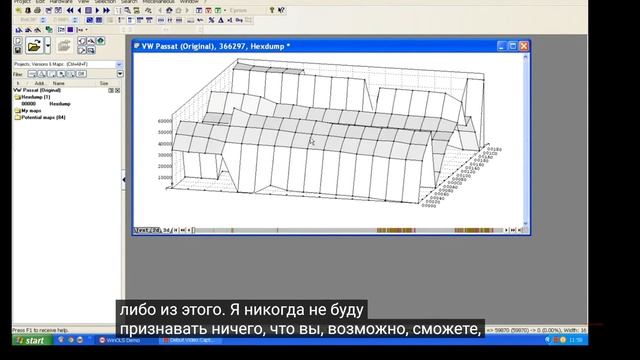Screen dimensions: 640x360
Task: Jump to the next map with double-right arrows
Action: click(107, 11)
